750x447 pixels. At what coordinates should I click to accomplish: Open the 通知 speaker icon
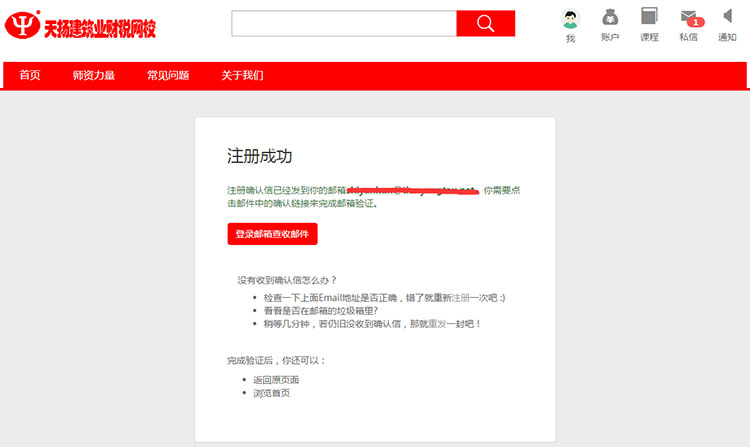click(x=727, y=17)
